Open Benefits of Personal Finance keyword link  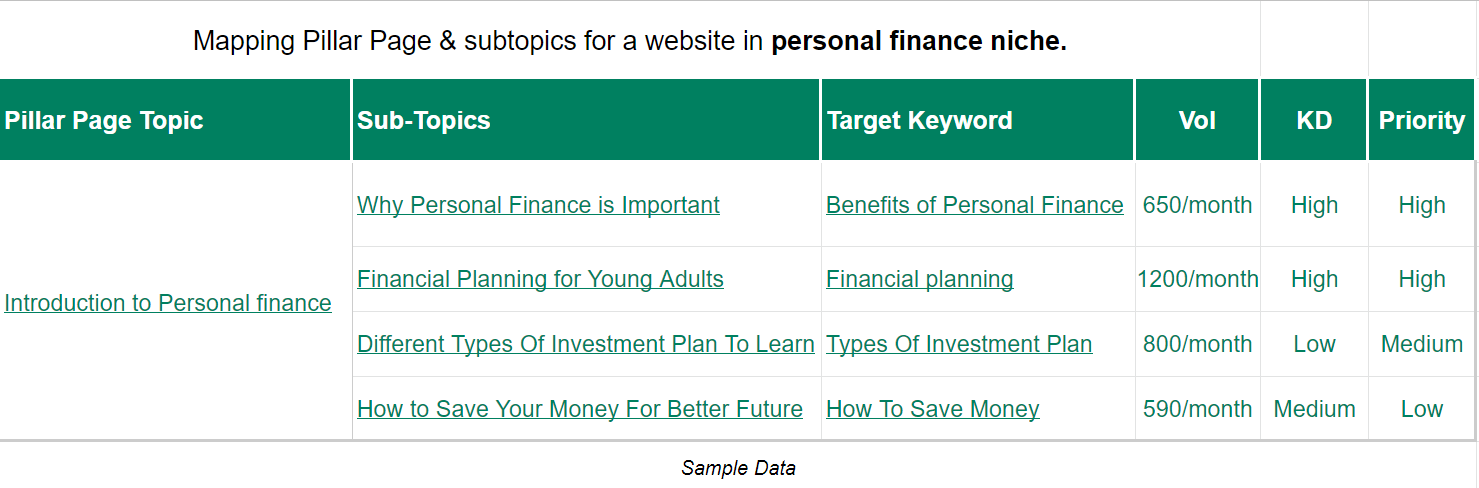coord(975,205)
